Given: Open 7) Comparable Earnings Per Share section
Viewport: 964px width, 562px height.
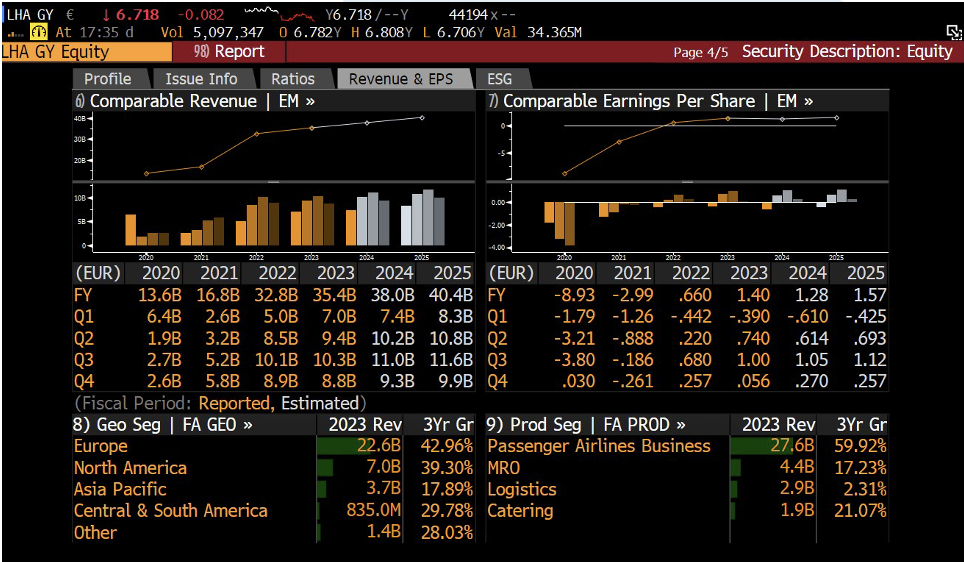Looking at the screenshot, I should pos(622,101).
